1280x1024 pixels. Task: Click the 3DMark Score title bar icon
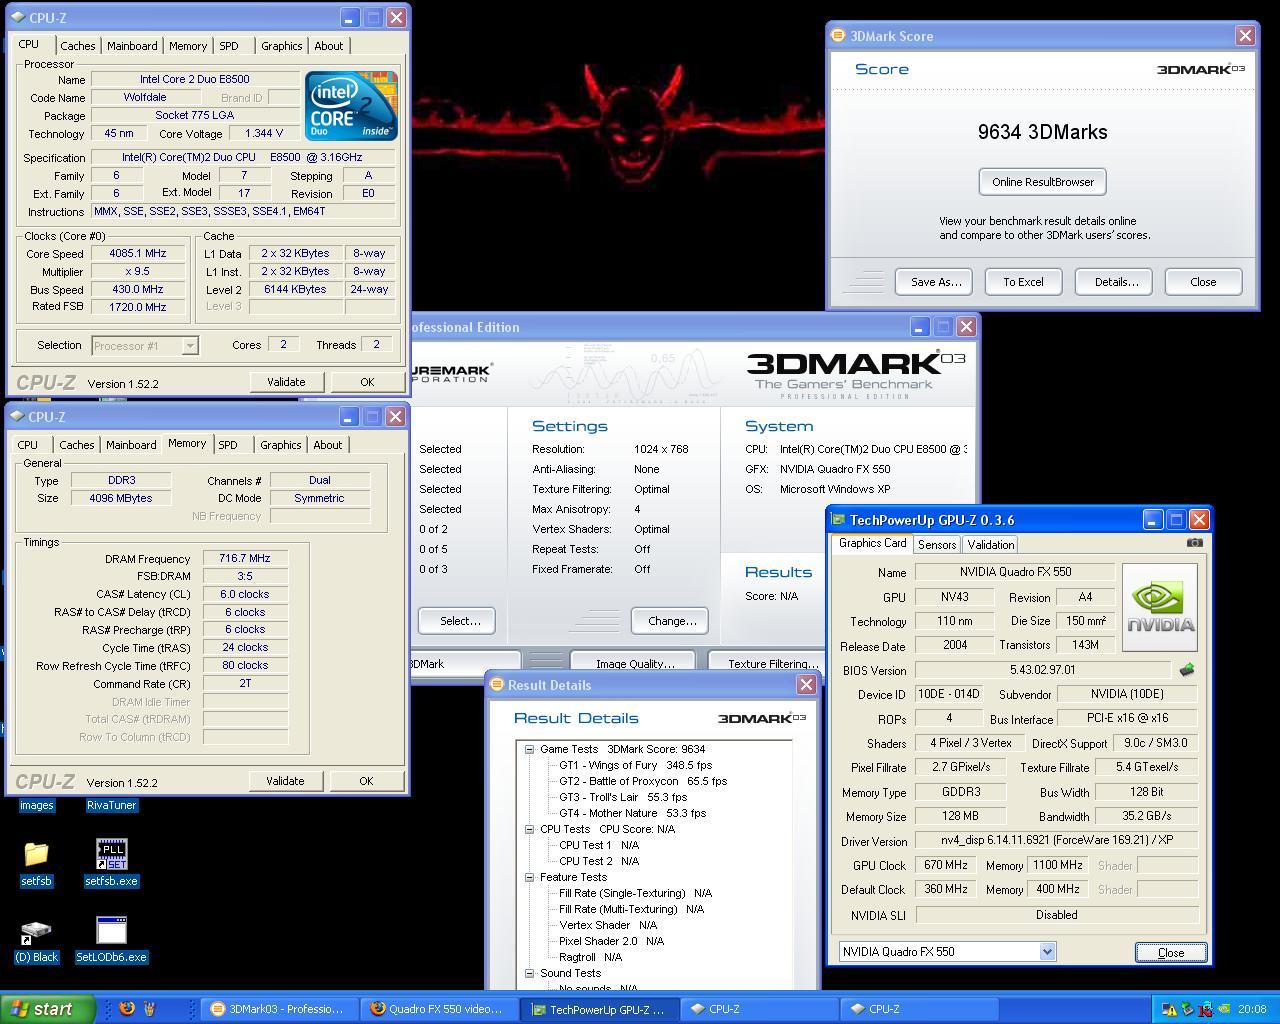coord(839,35)
